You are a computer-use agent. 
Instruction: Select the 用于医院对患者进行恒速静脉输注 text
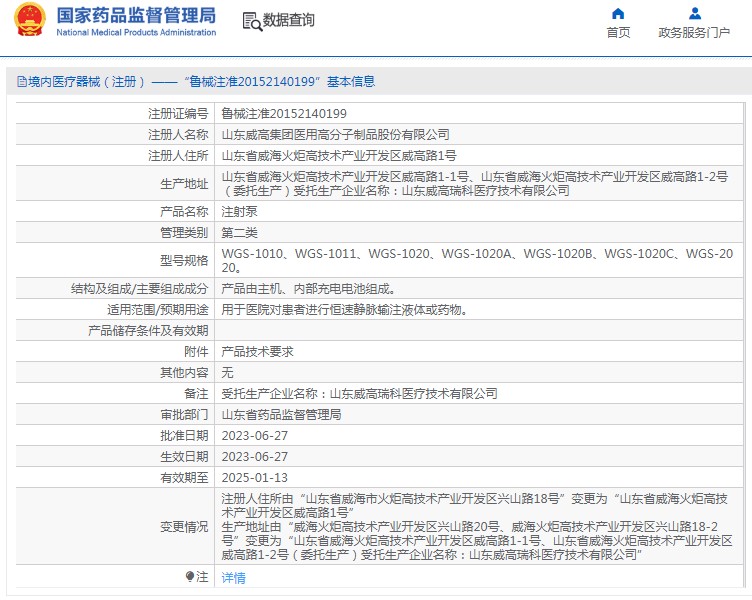[344, 310]
